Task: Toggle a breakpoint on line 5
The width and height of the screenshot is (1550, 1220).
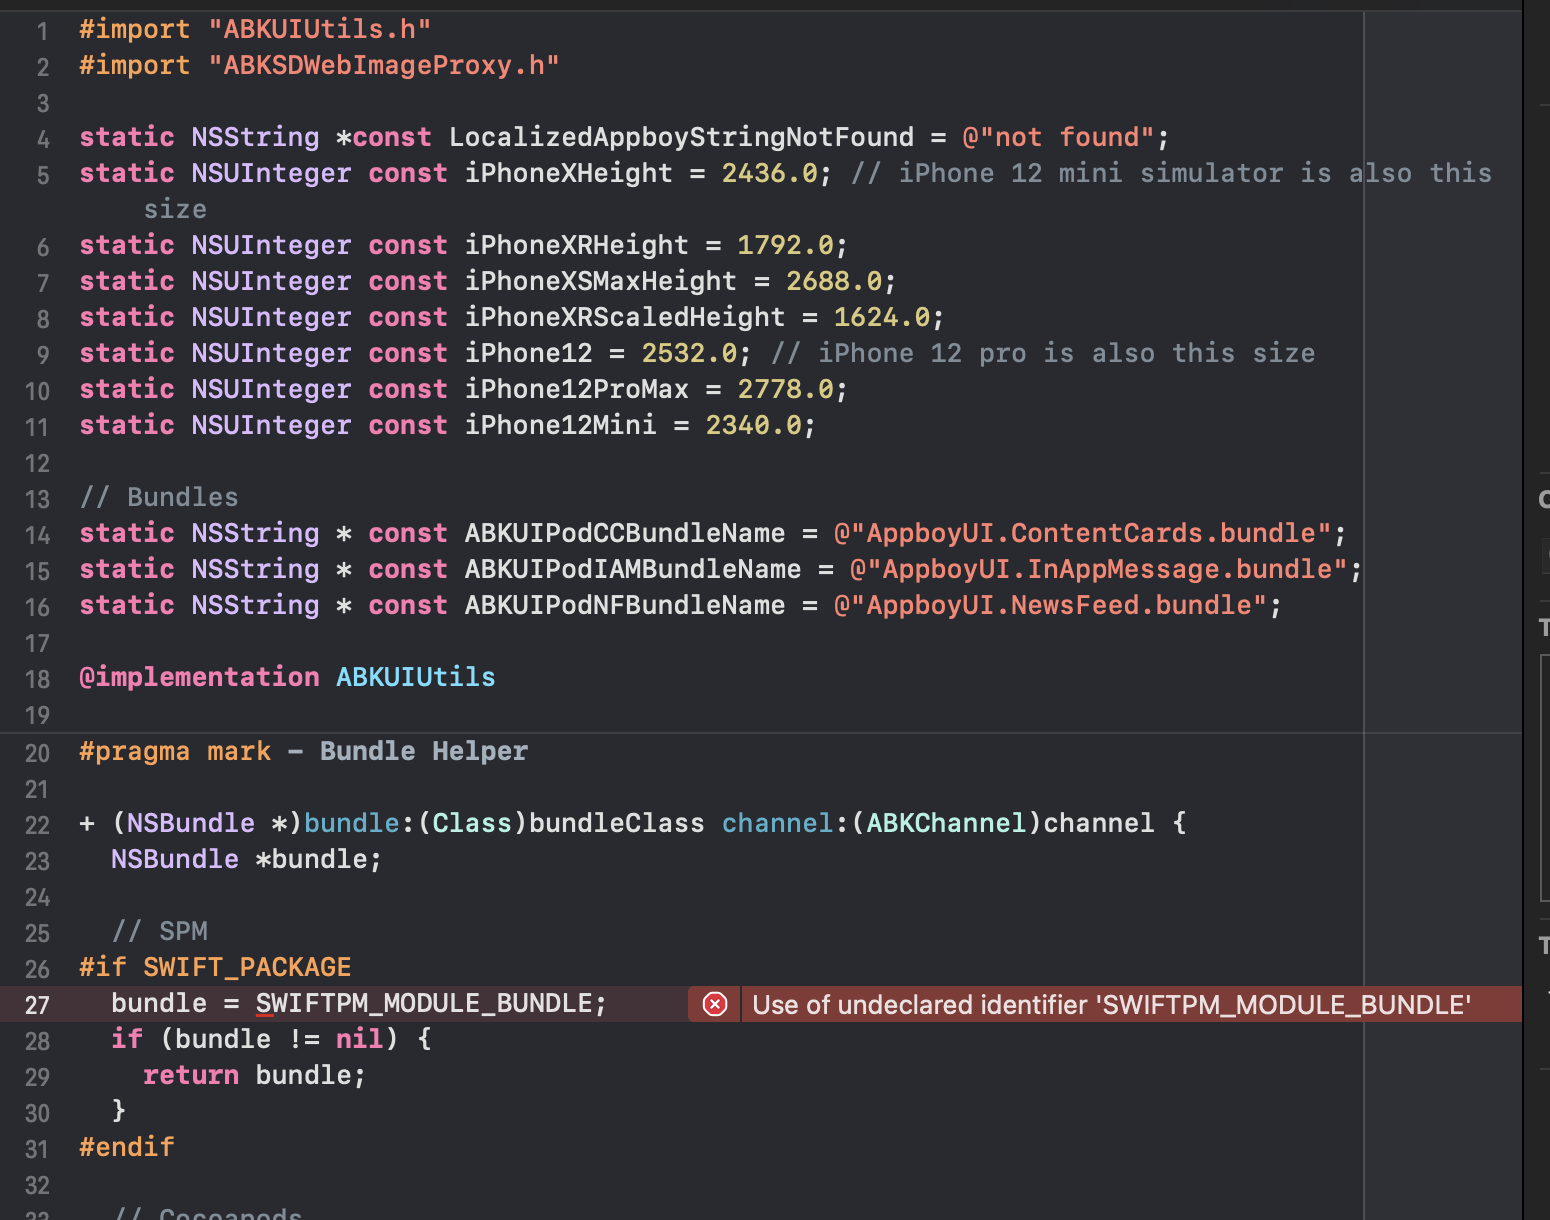Action: 42,173
